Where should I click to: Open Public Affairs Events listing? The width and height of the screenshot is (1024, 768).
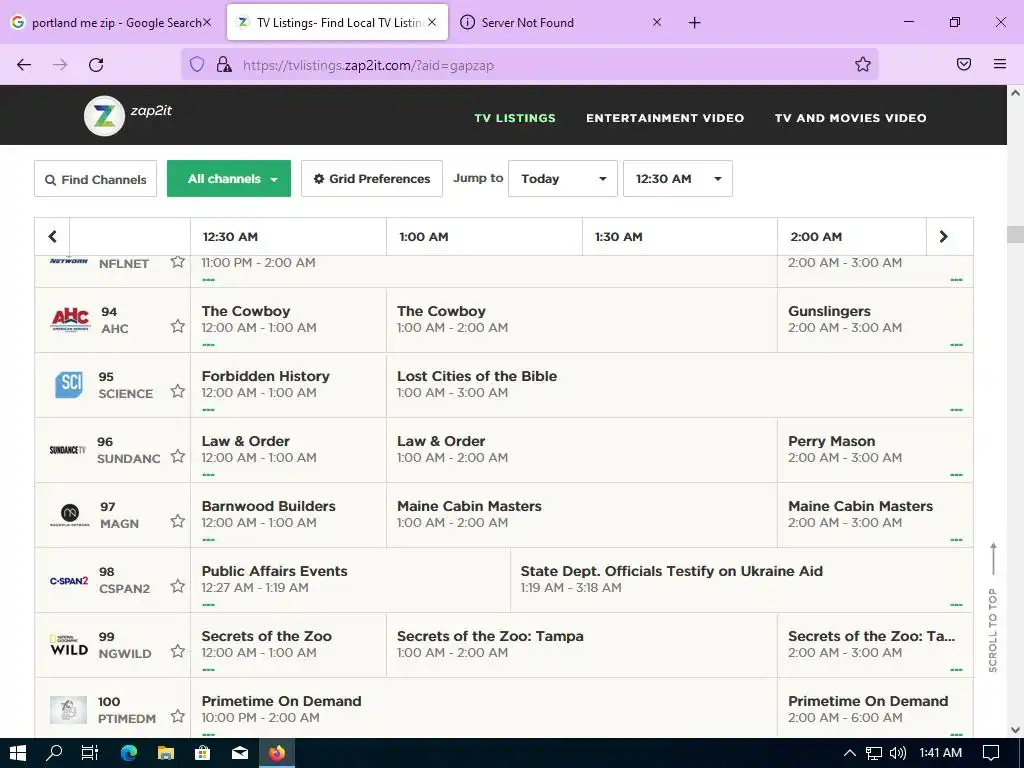coord(350,580)
